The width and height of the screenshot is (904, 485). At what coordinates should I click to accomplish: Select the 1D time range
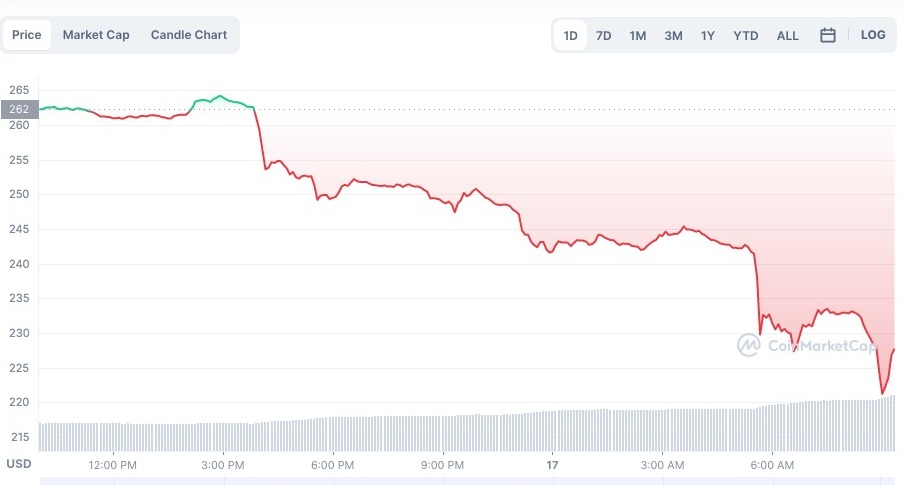click(x=571, y=35)
